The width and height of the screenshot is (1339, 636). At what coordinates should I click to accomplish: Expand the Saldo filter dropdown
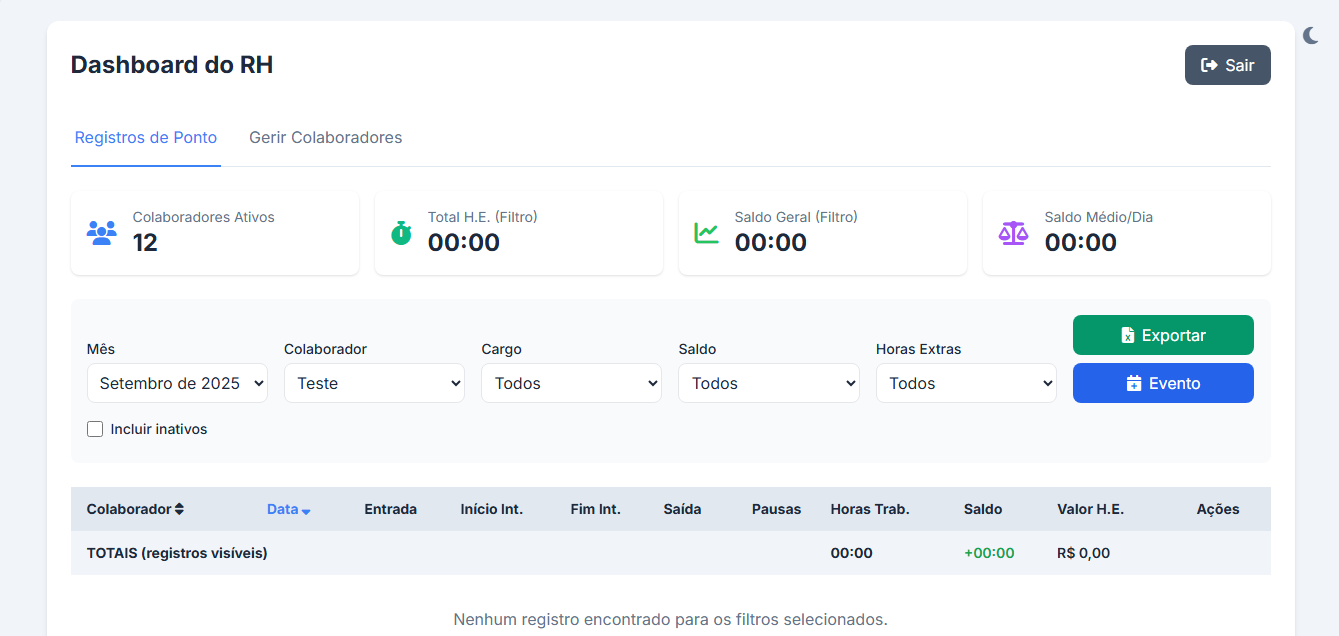(x=768, y=383)
